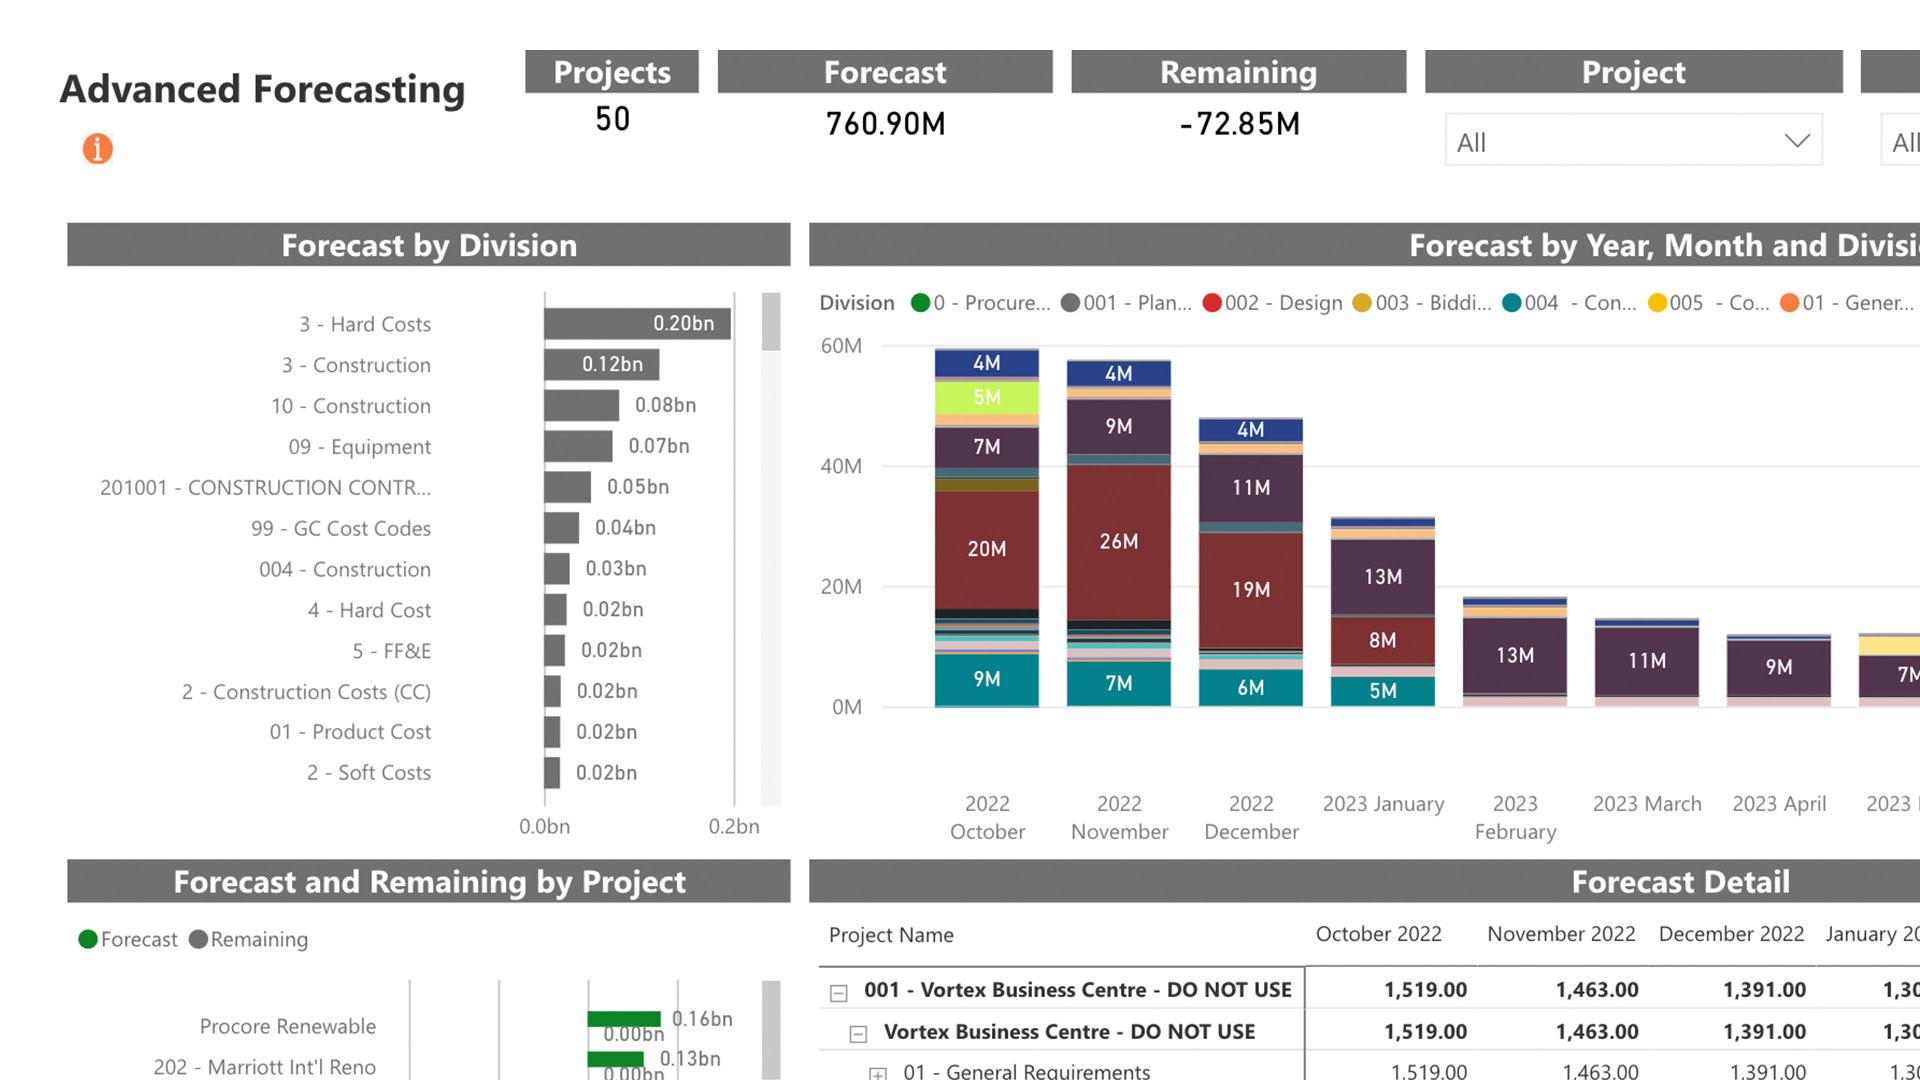Select the orange "01 - Gener..." legend marker

click(x=1786, y=302)
